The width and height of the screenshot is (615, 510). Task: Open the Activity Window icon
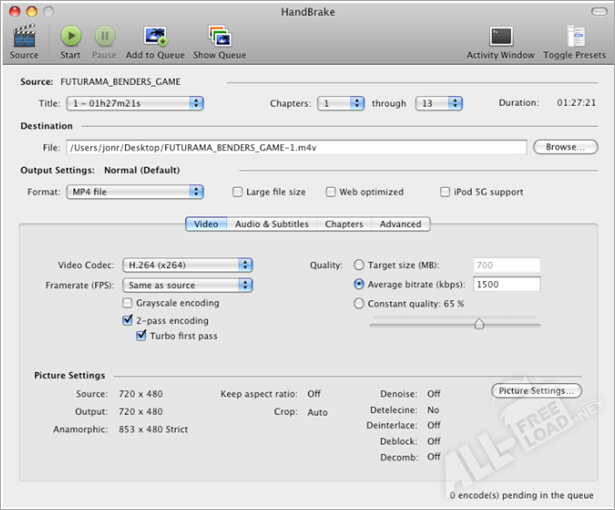[x=501, y=36]
